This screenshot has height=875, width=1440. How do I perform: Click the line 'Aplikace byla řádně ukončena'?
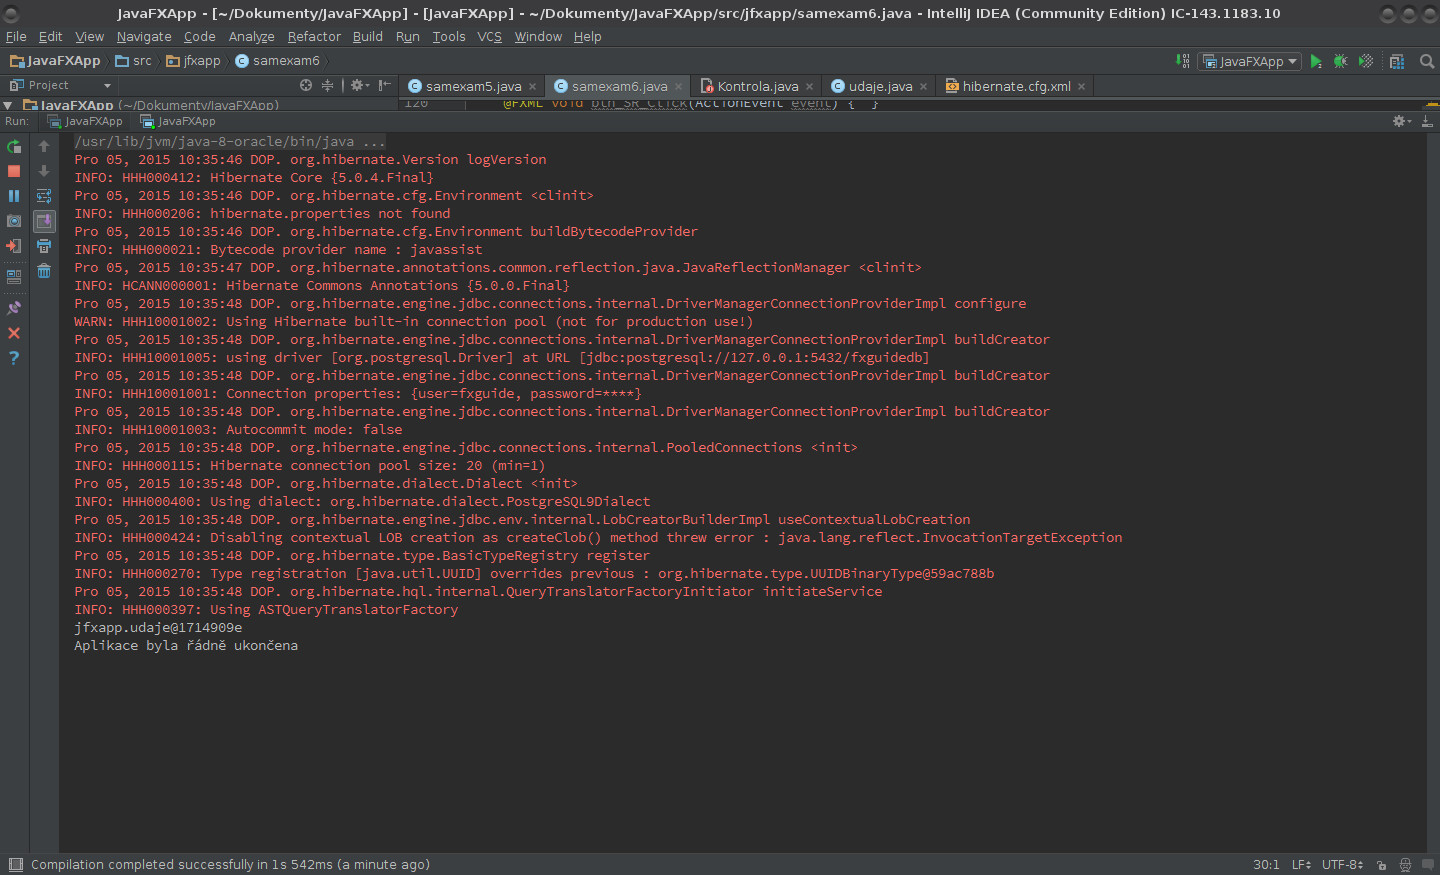[186, 646]
